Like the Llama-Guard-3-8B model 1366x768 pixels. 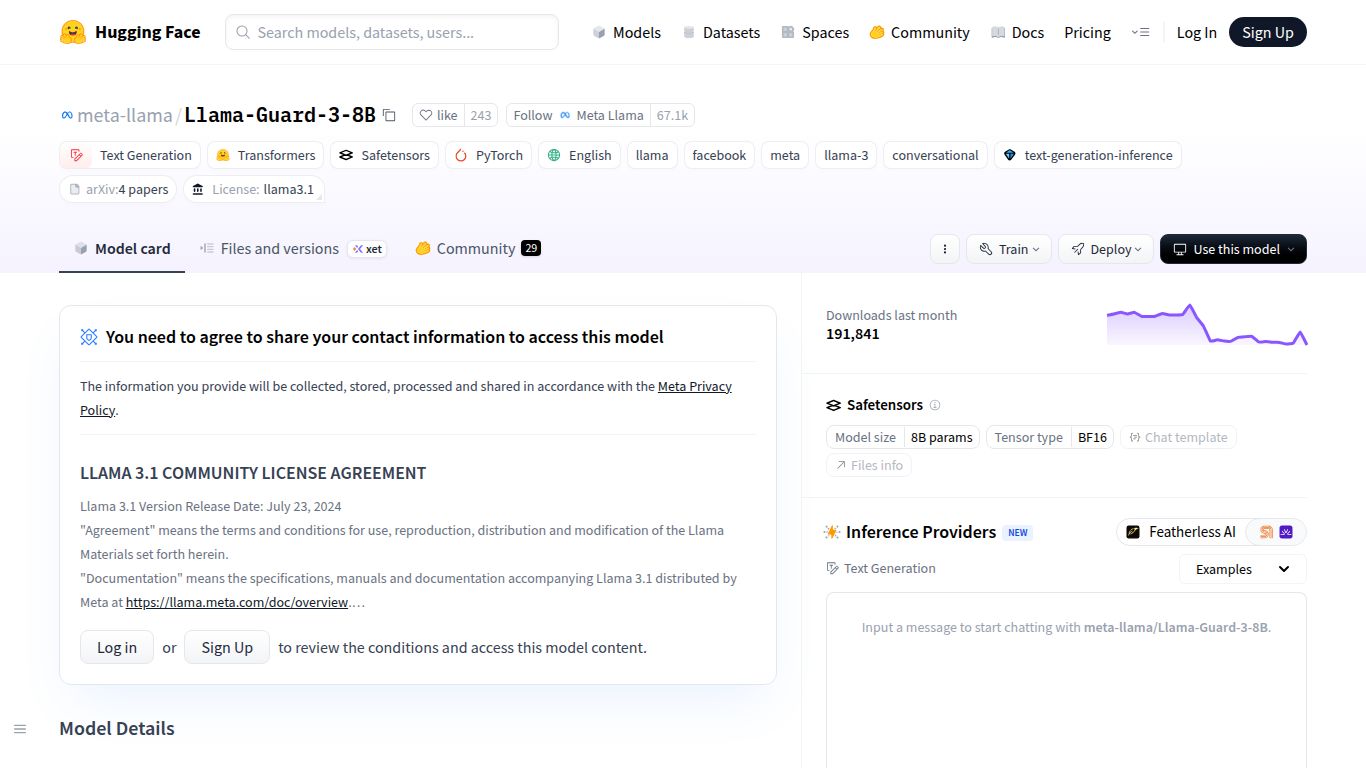click(438, 115)
